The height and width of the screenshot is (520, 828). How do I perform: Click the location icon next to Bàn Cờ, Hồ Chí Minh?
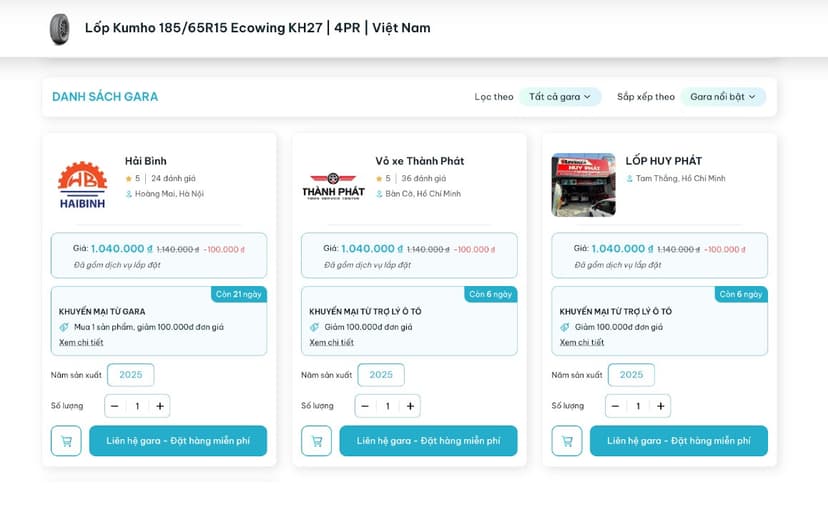[379, 194]
